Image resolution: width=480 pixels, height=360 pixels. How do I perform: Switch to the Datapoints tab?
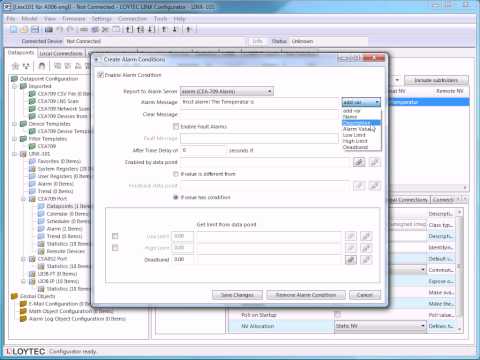[21, 53]
